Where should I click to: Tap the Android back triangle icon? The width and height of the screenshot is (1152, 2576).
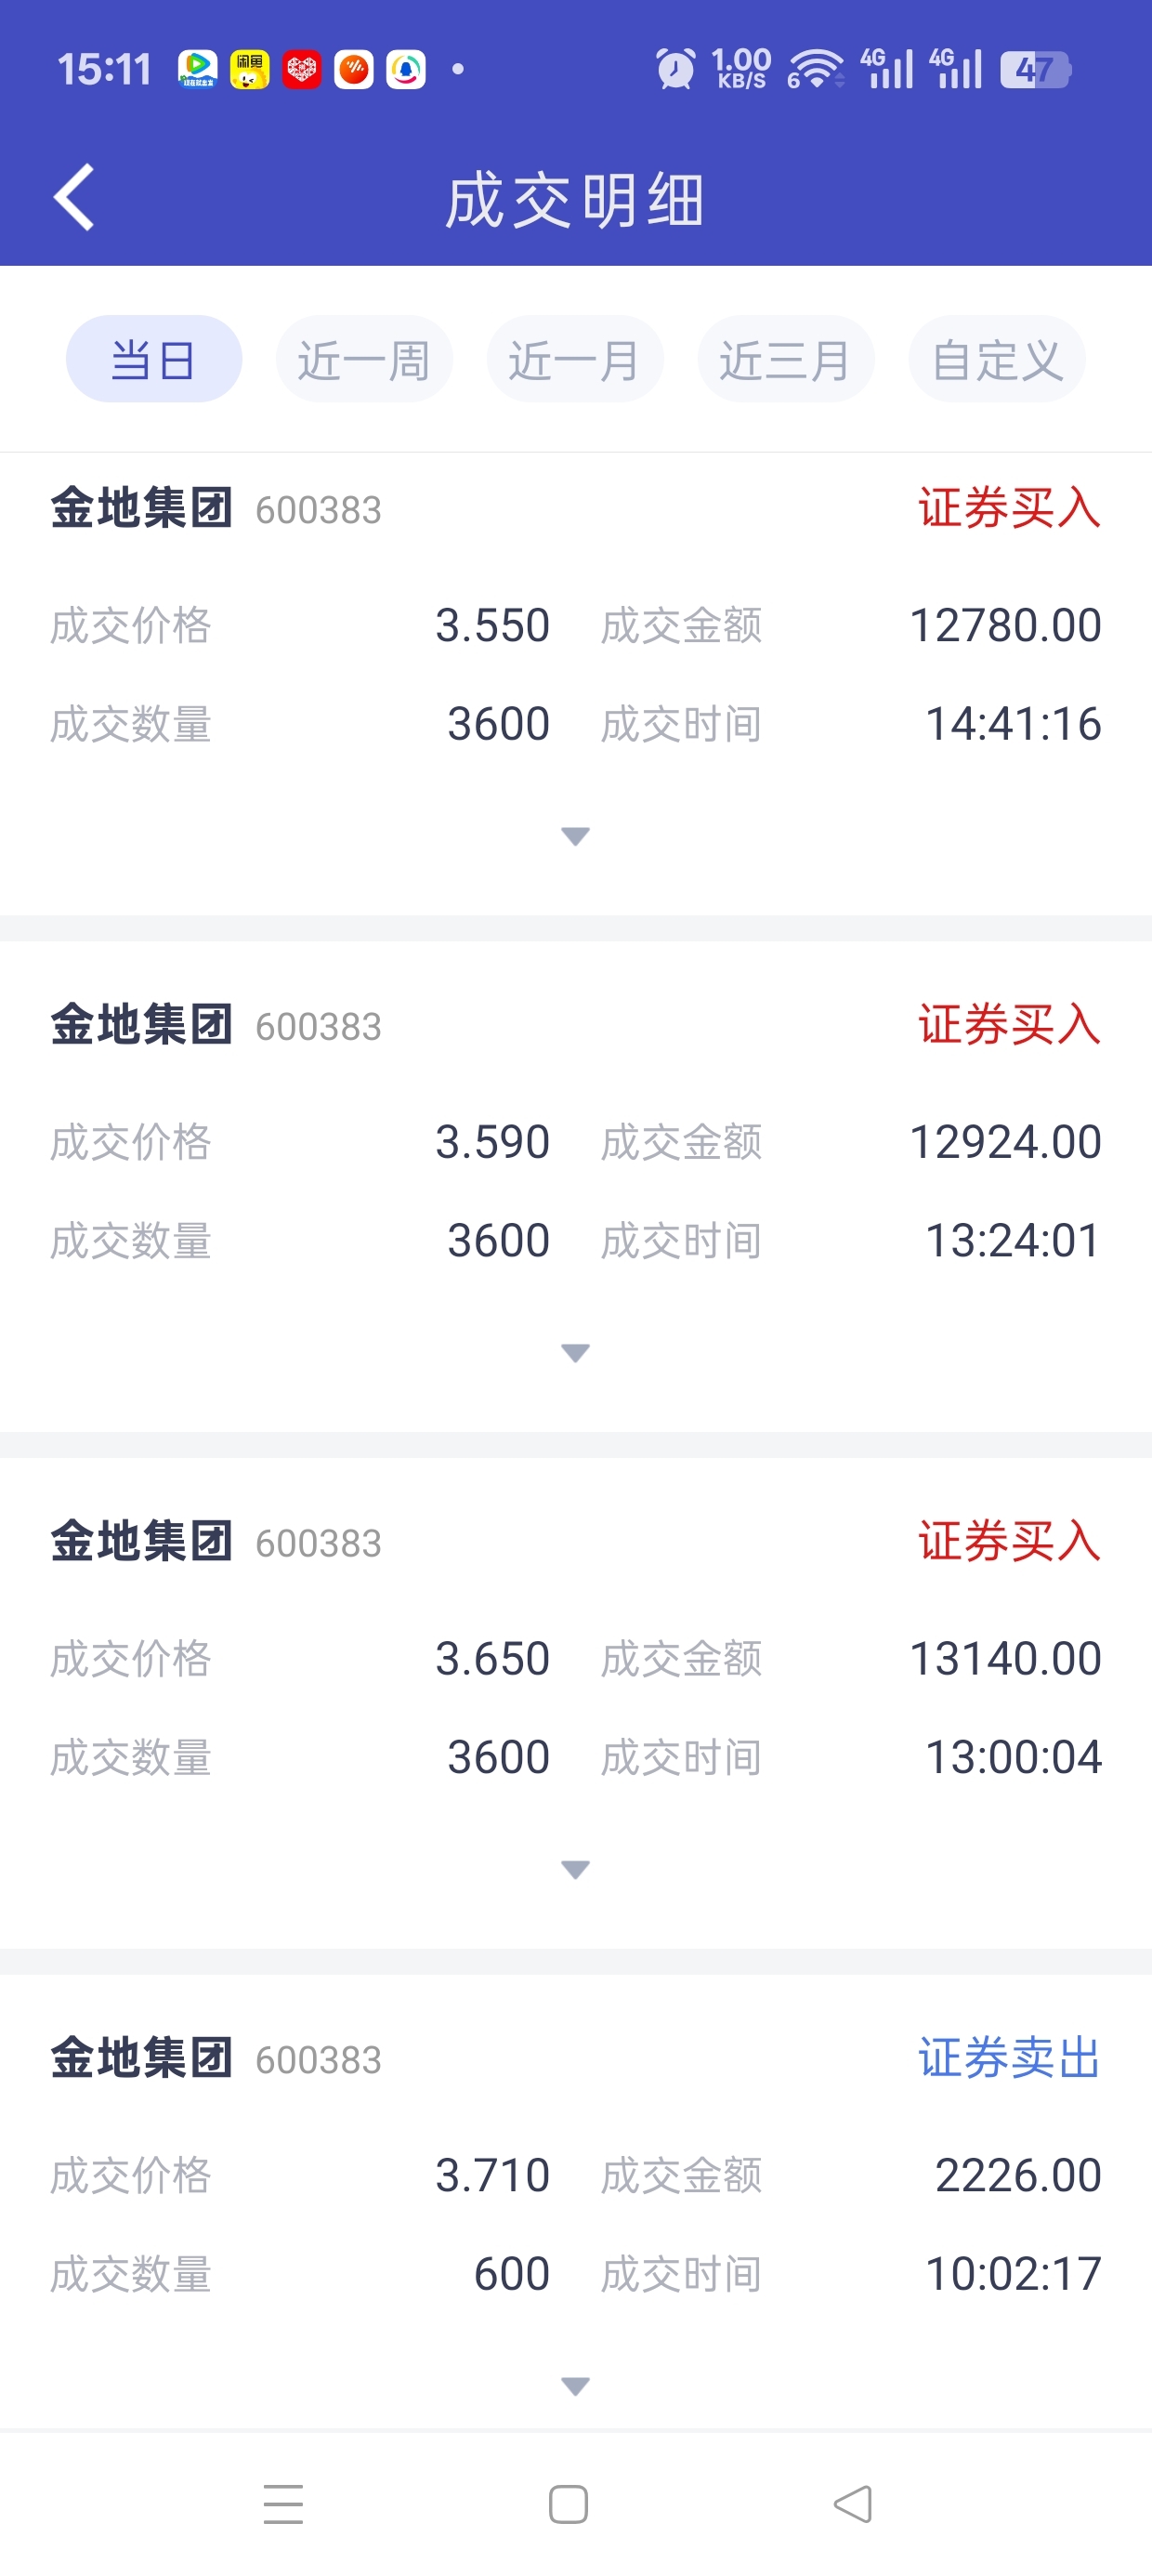pyautogui.click(x=853, y=2504)
